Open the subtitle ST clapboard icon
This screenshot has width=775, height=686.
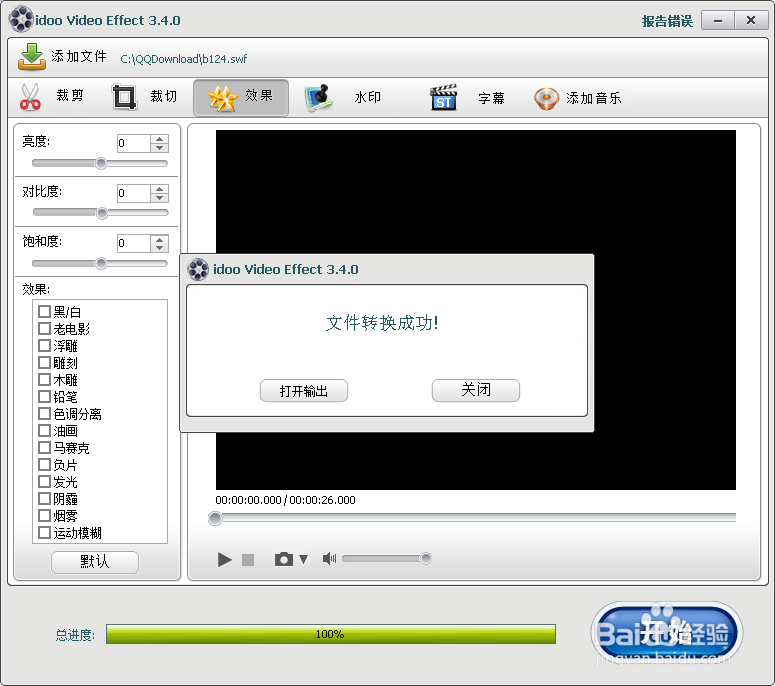point(443,97)
